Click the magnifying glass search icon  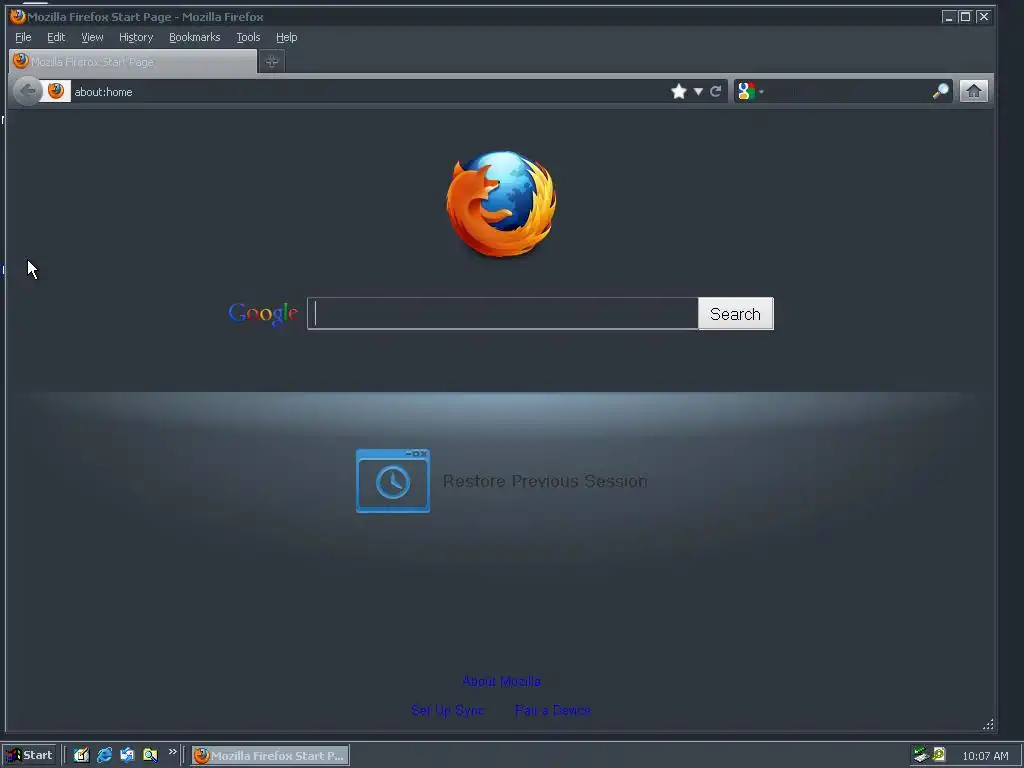coord(940,91)
